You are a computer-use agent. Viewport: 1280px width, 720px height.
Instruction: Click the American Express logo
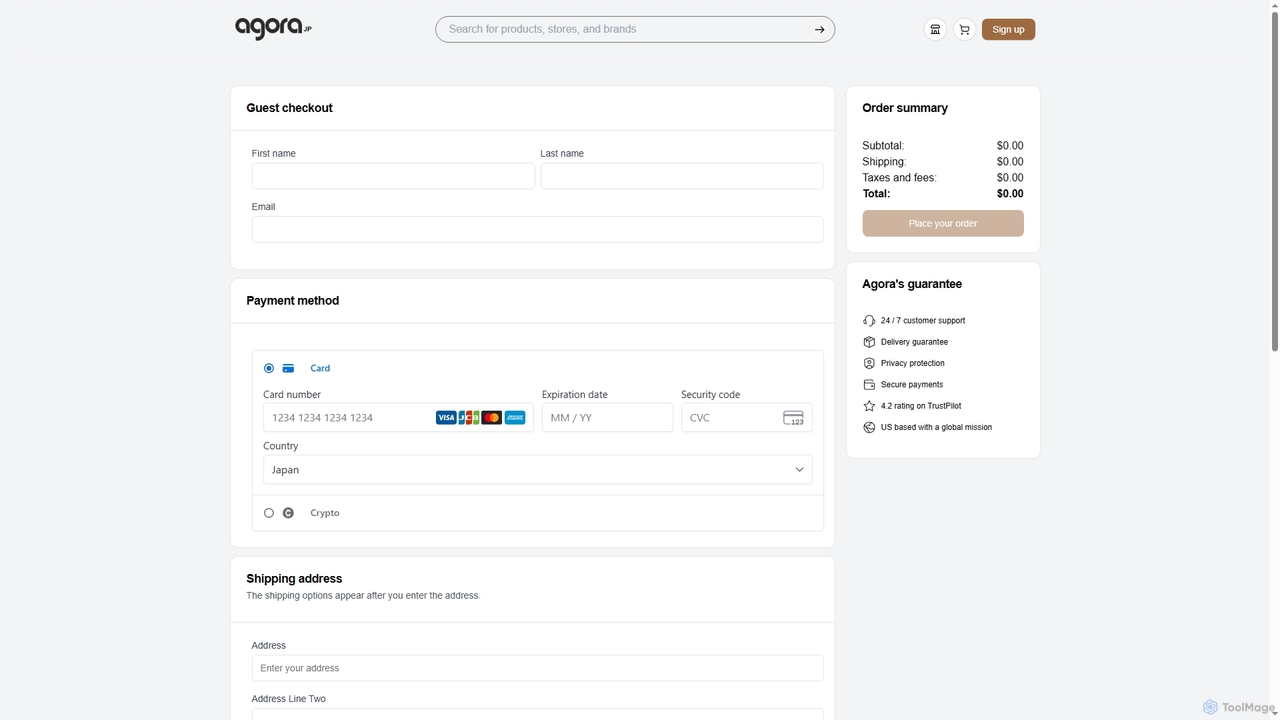pos(515,418)
